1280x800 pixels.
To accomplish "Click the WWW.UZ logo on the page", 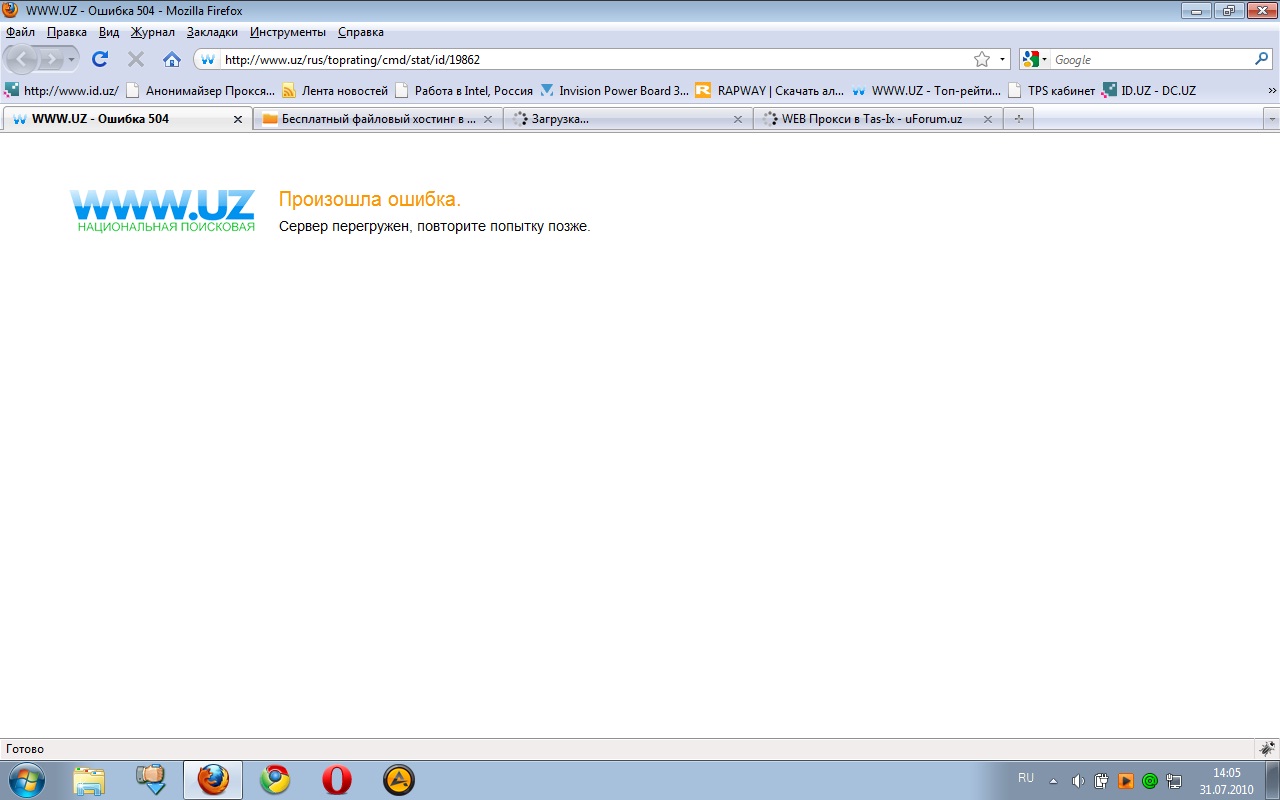I will tap(162, 211).
